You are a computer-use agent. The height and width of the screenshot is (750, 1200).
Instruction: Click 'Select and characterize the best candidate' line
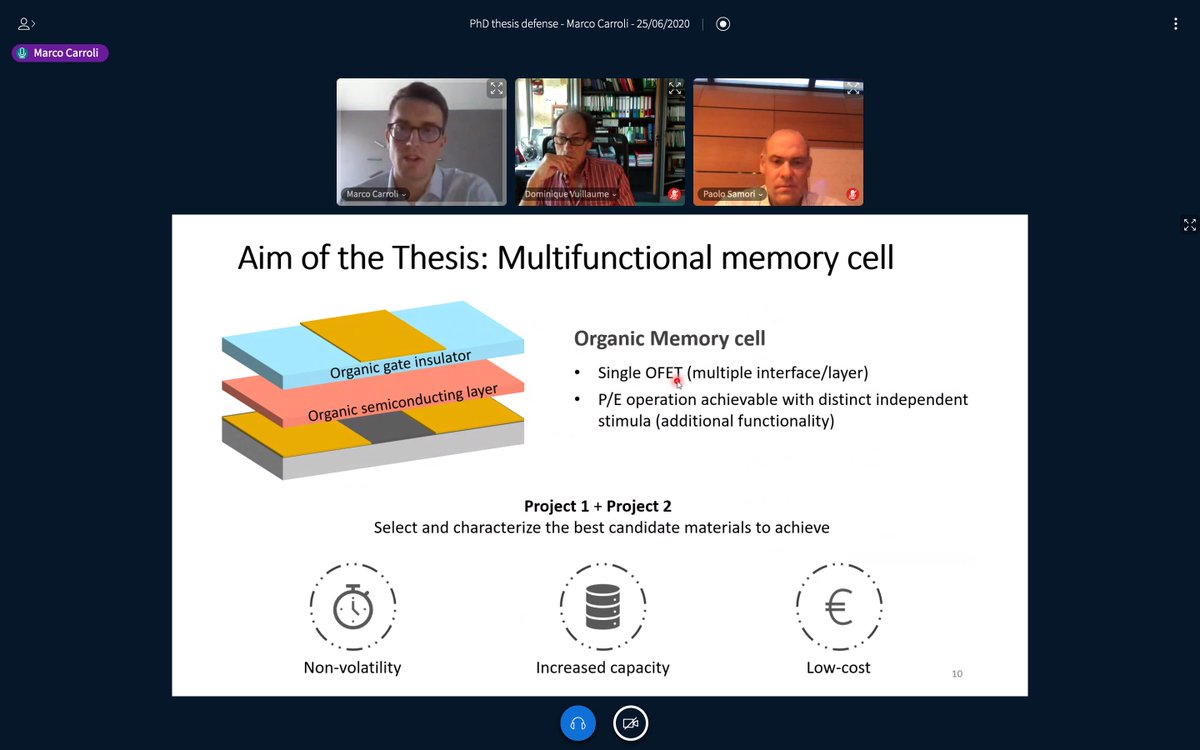pos(601,527)
